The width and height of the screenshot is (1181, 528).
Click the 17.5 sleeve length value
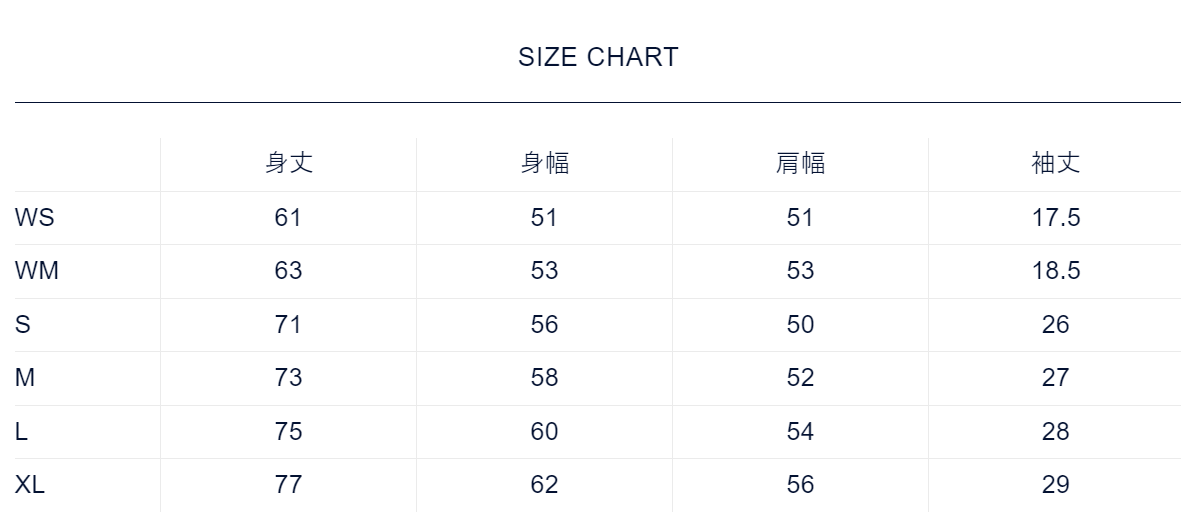pyautogui.click(x=1056, y=218)
